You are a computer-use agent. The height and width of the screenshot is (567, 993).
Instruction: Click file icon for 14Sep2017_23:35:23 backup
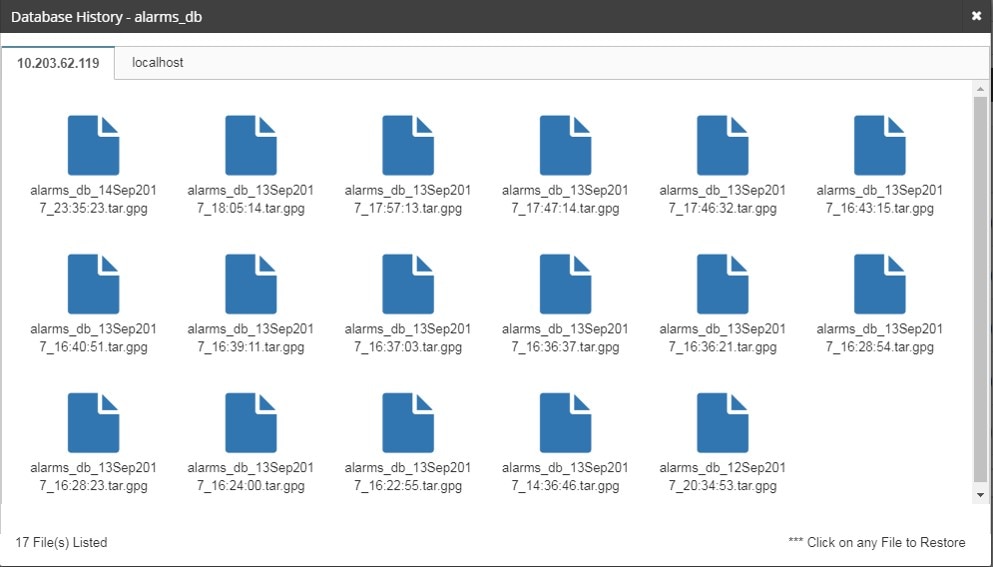[93, 145]
